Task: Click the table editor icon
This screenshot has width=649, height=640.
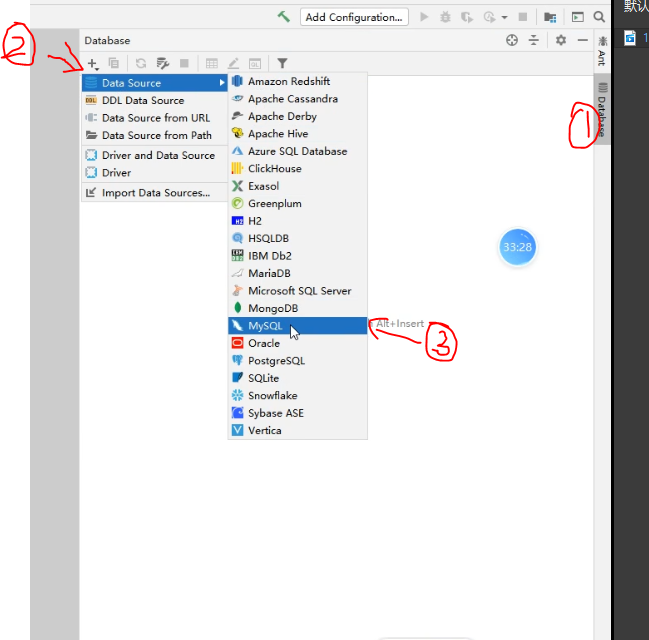Action: coord(212,63)
